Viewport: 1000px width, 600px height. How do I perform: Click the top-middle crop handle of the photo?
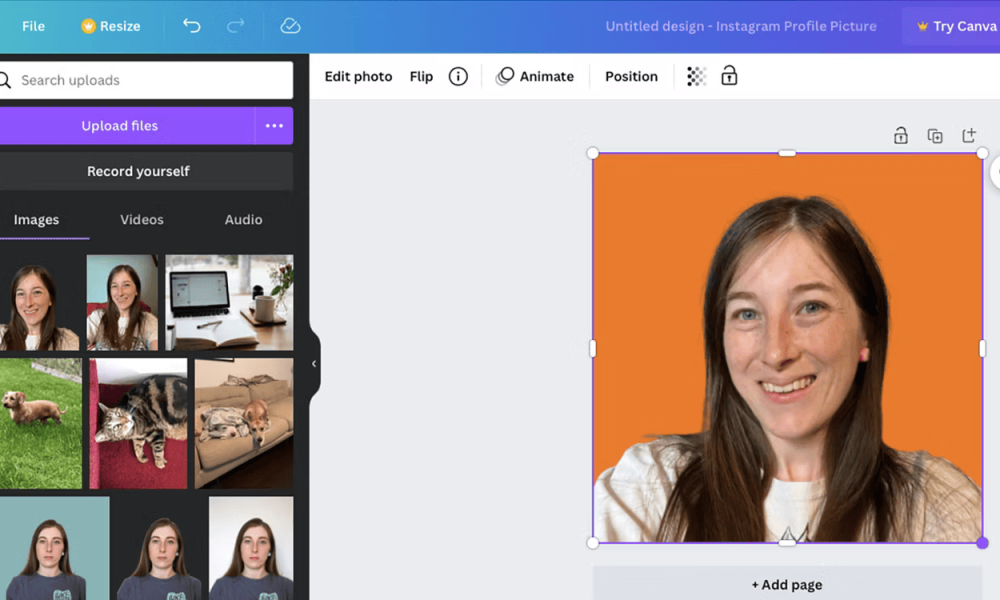[x=787, y=153]
